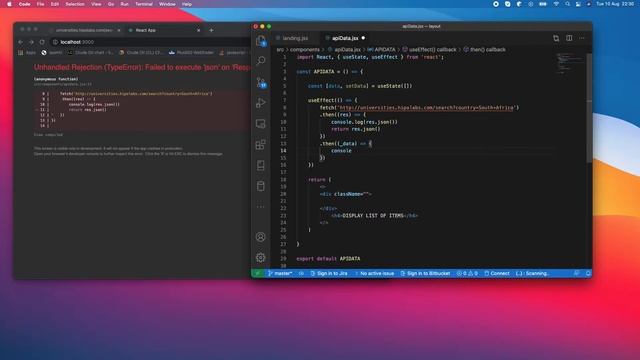Click the feedback icon in status bar
Viewport: 640px width, 360px height.
point(576,273)
